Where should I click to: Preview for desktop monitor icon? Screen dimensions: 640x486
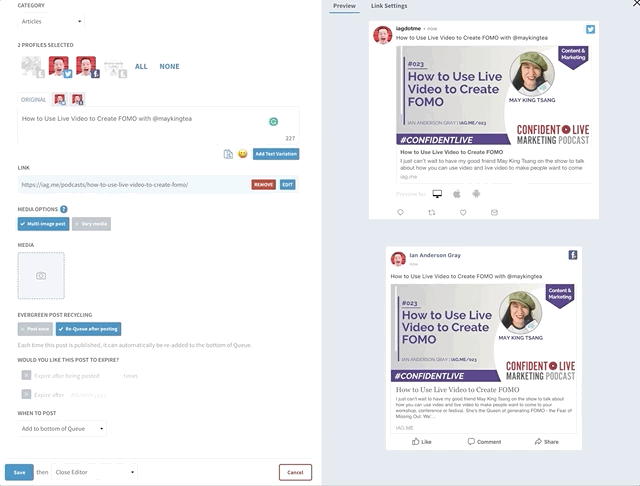[x=437, y=194]
